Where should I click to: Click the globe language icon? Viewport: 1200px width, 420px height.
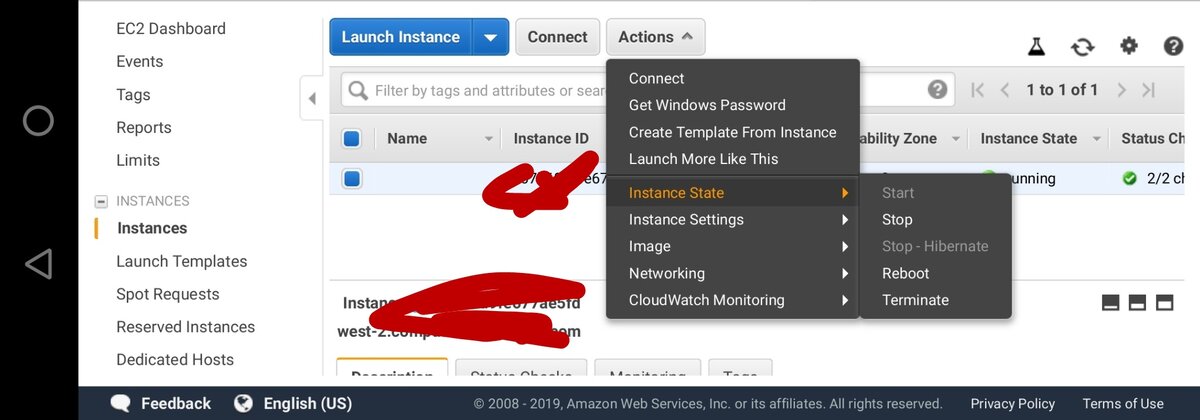(243, 404)
